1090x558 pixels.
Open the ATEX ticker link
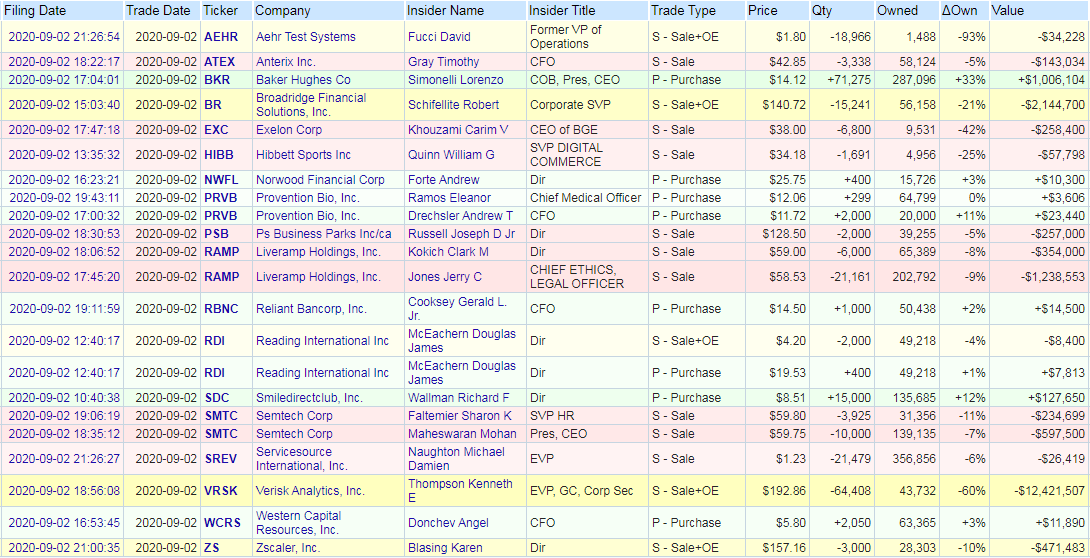click(x=220, y=62)
